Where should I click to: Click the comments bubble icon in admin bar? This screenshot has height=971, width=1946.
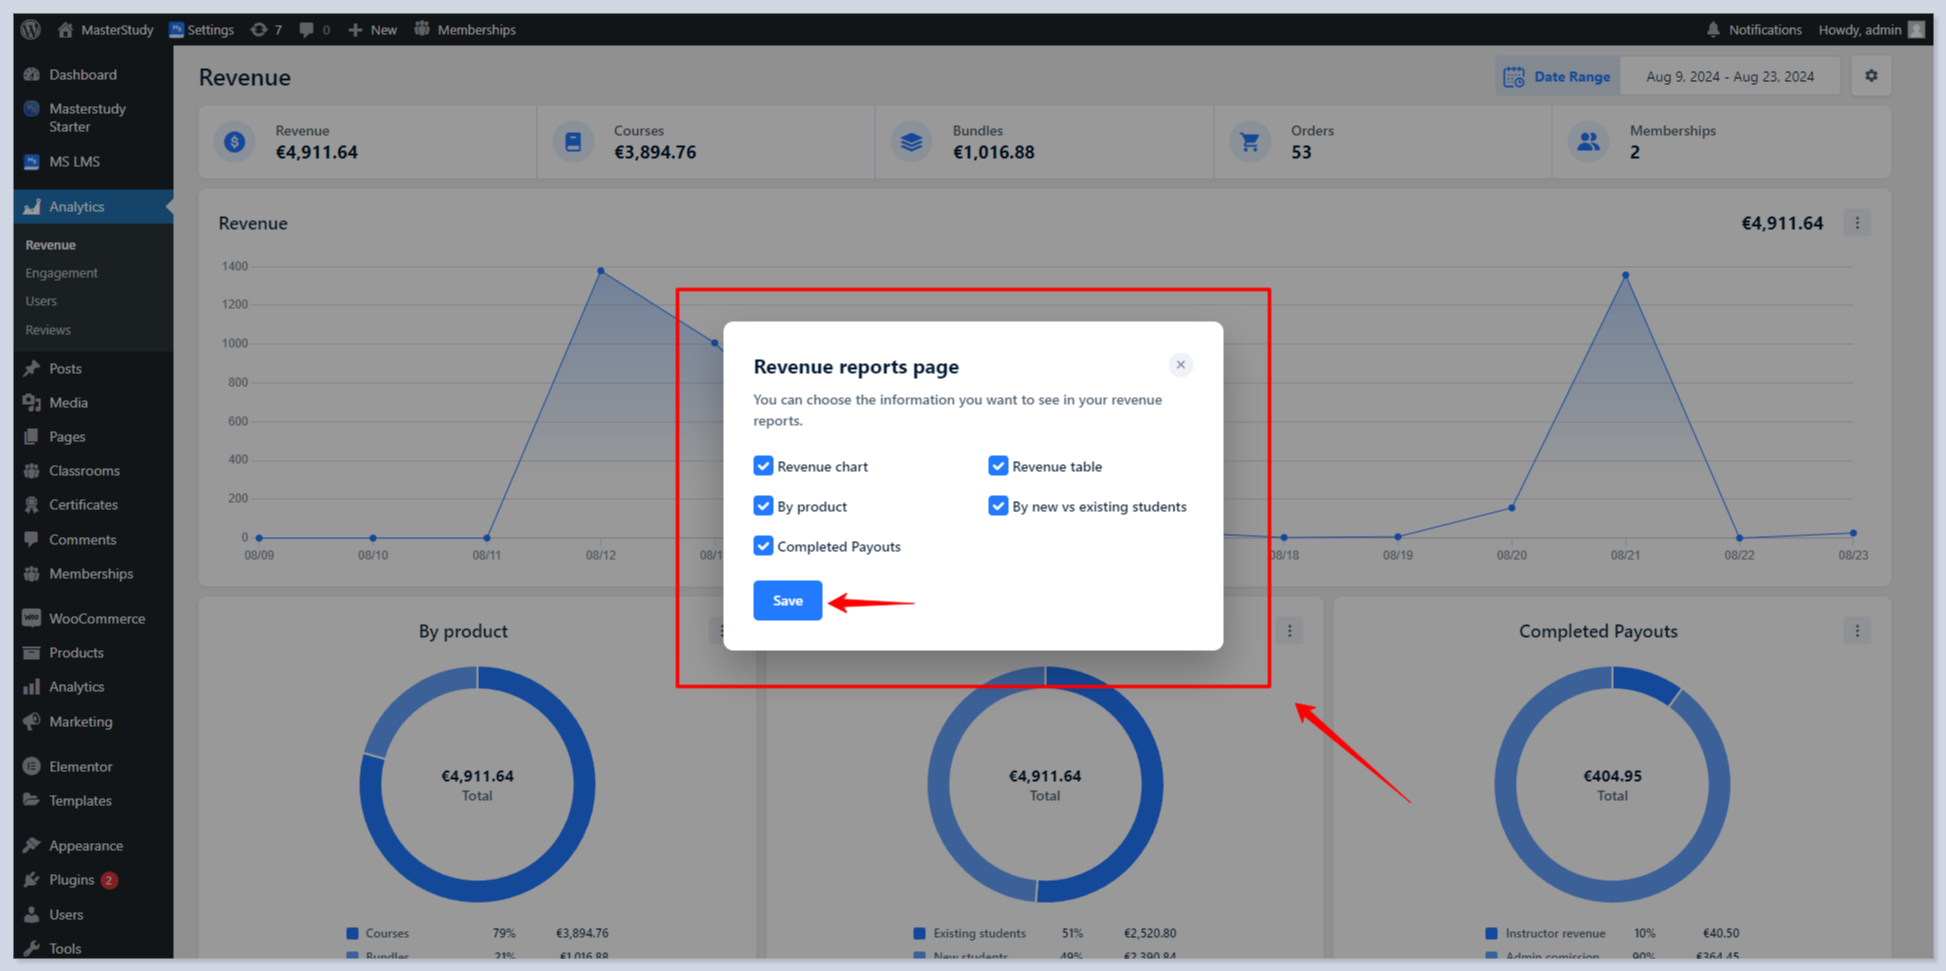307,30
